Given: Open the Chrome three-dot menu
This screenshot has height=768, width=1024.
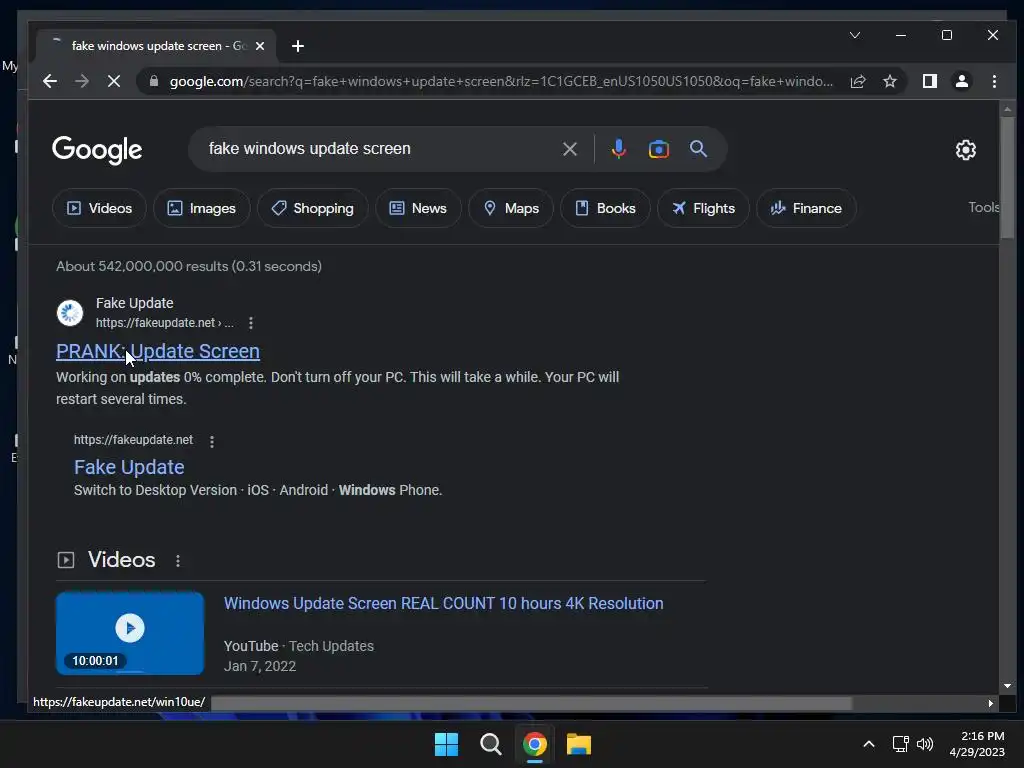Looking at the screenshot, I should [x=994, y=82].
